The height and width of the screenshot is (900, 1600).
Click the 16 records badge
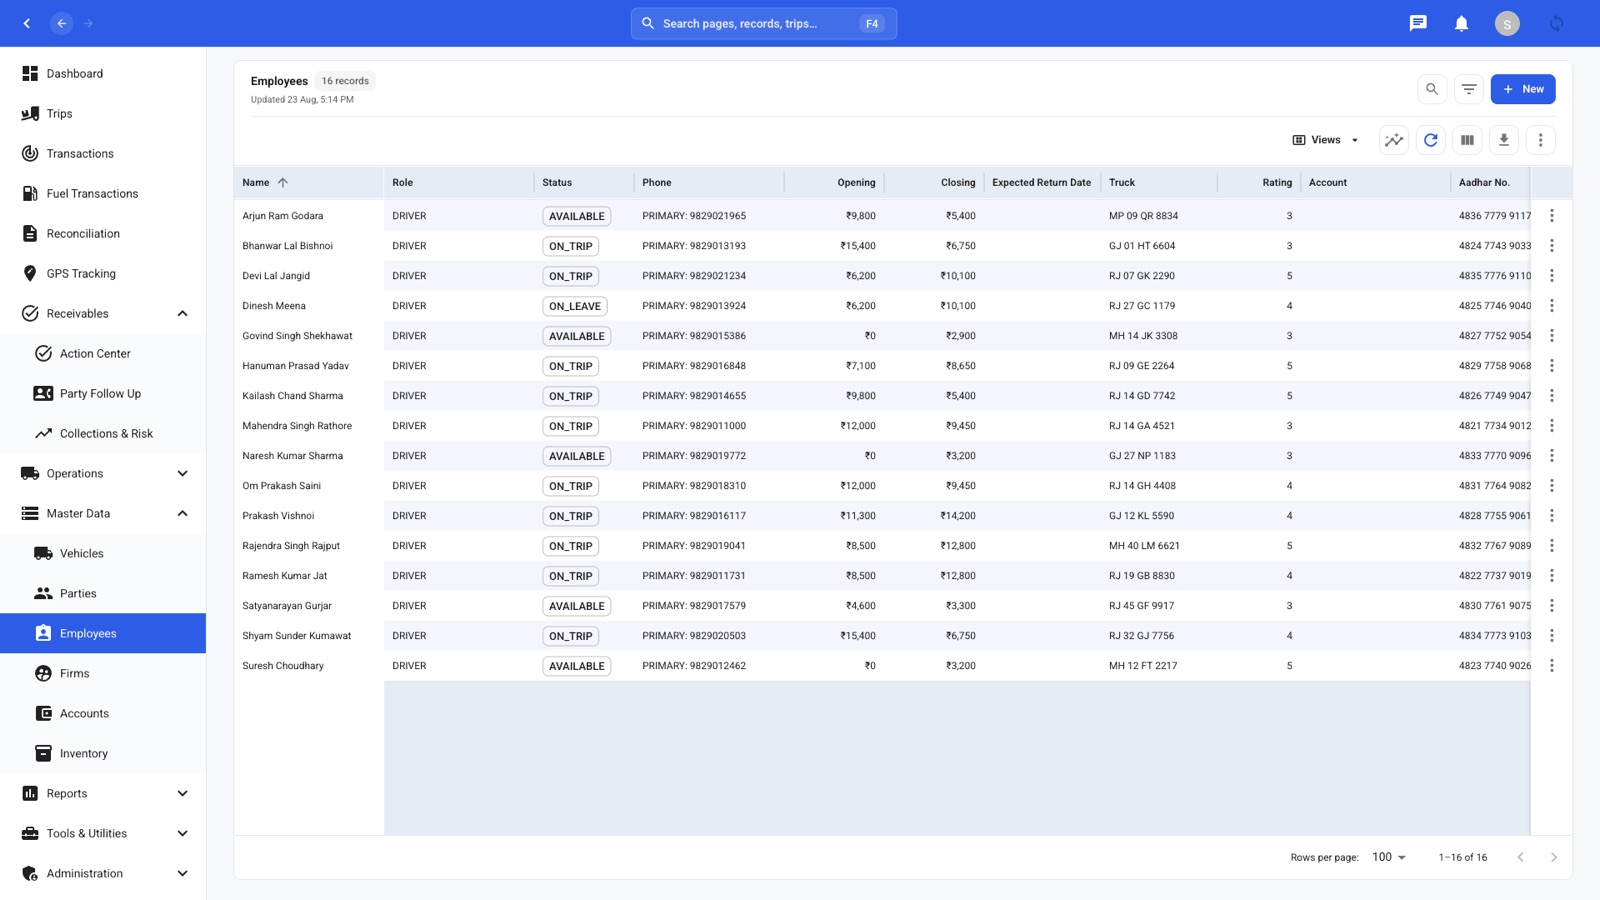345,81
